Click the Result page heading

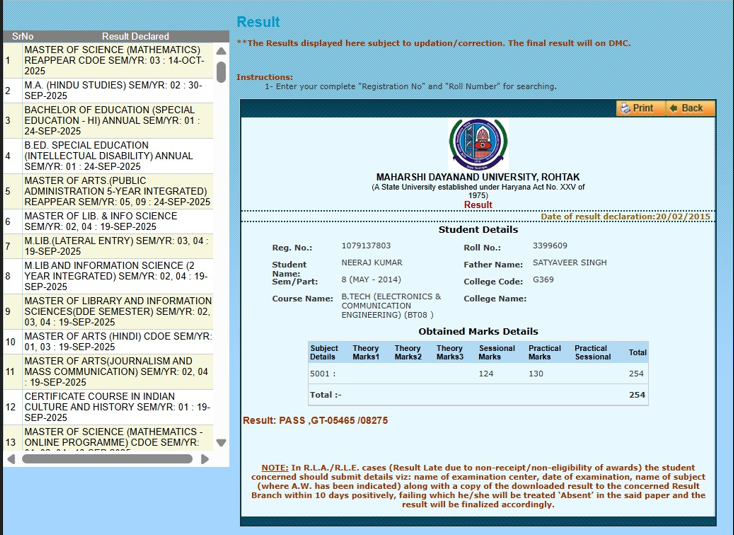(x=258, y=22)
